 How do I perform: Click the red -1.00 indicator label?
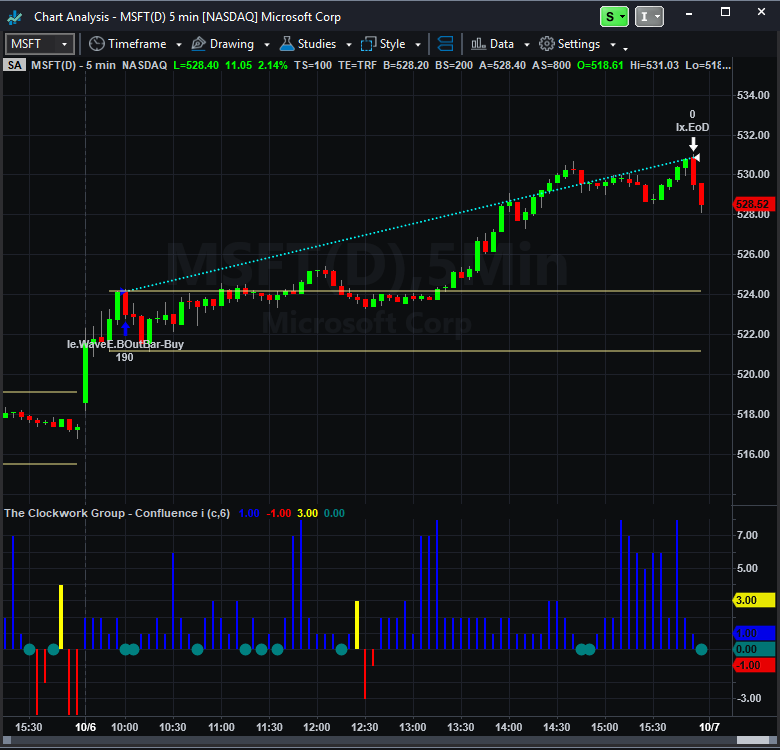[754, 665]
